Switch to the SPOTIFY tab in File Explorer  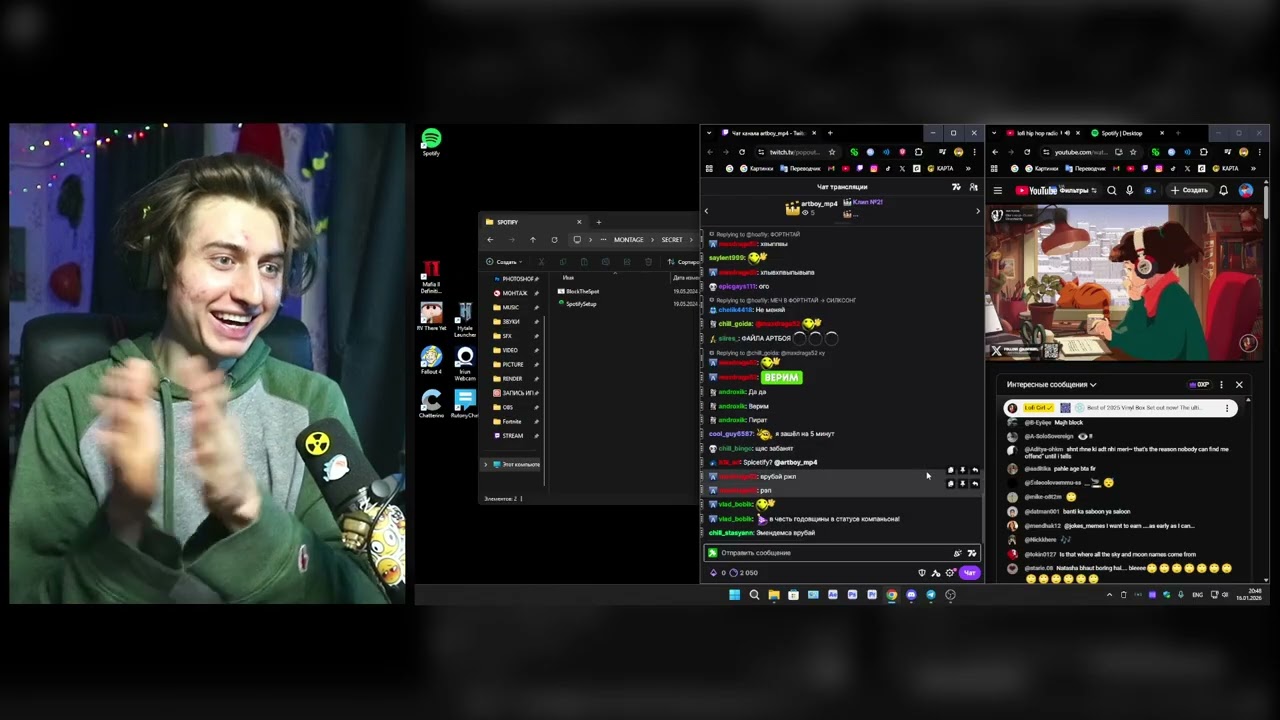coord(532,222)
